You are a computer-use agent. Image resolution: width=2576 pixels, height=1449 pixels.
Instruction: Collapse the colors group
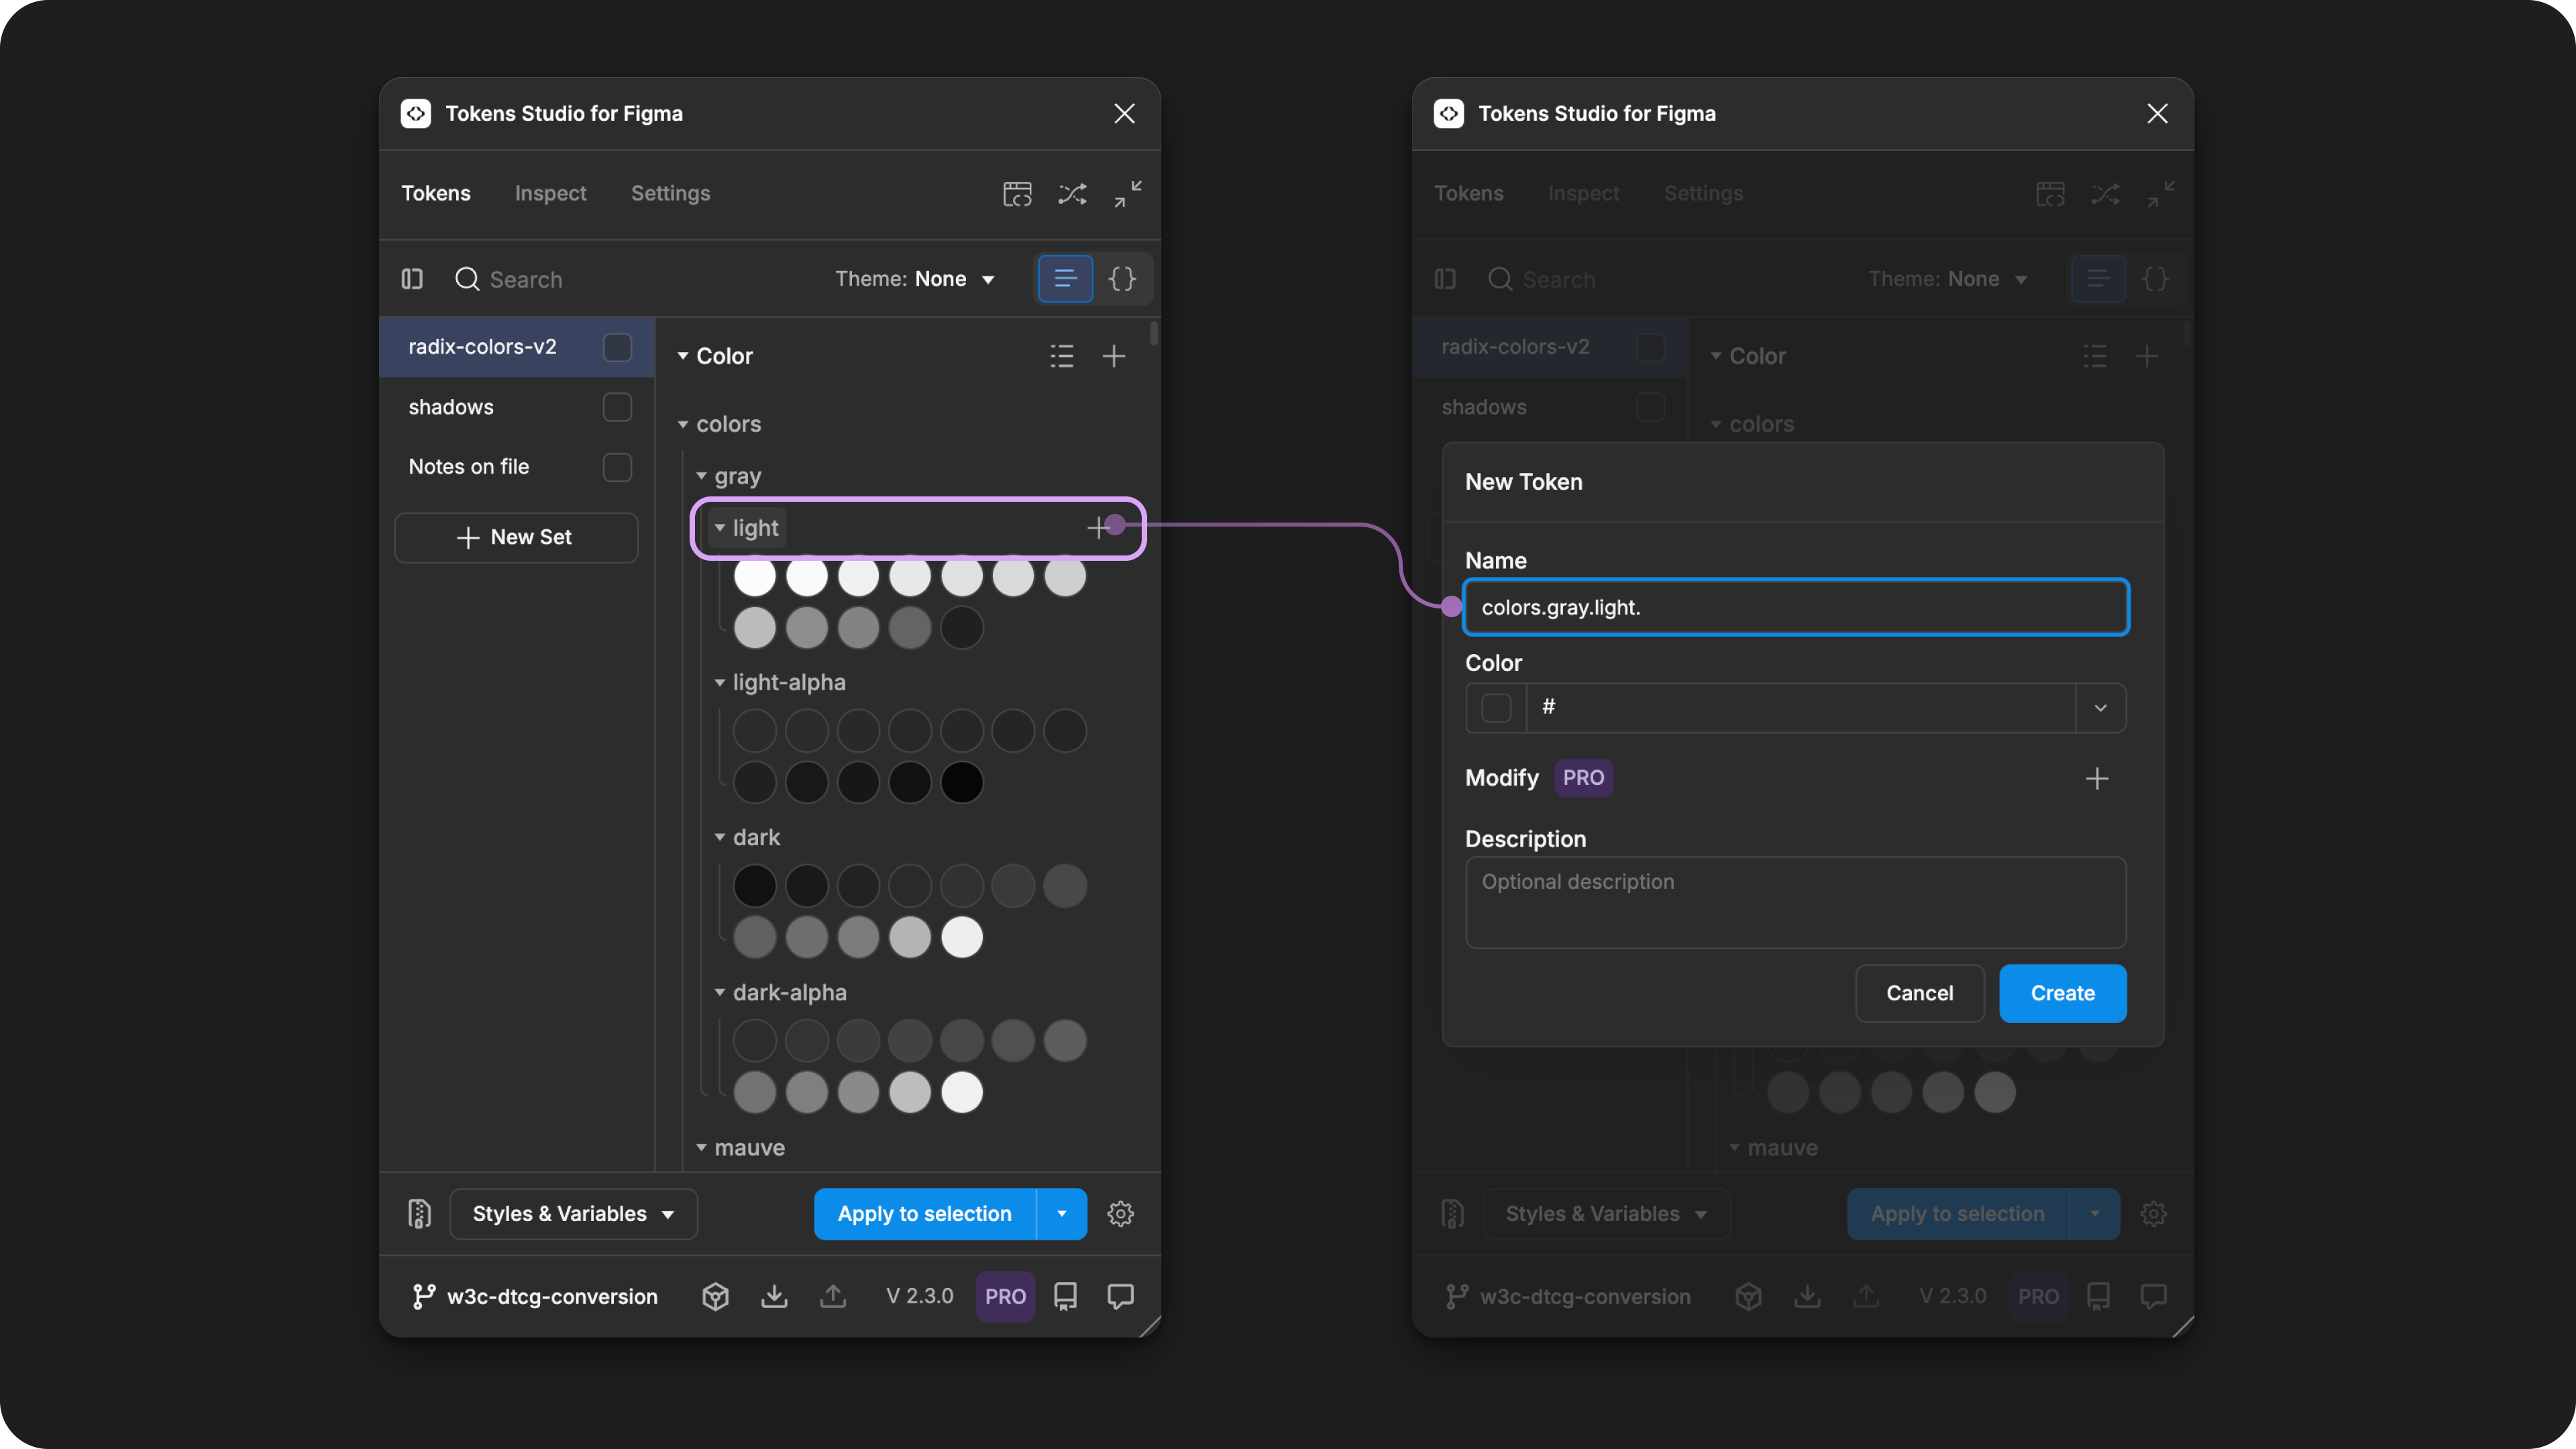click(x=683, y=424)
